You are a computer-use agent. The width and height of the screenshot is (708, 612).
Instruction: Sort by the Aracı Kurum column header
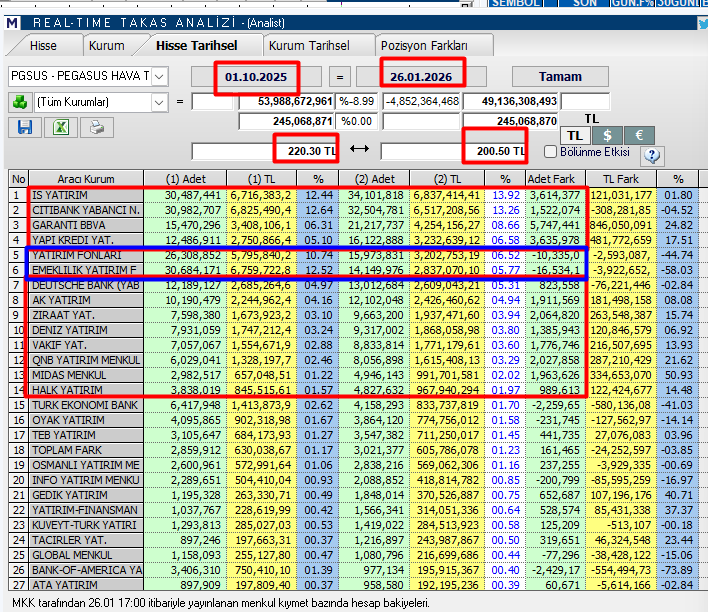pos(86,179)
